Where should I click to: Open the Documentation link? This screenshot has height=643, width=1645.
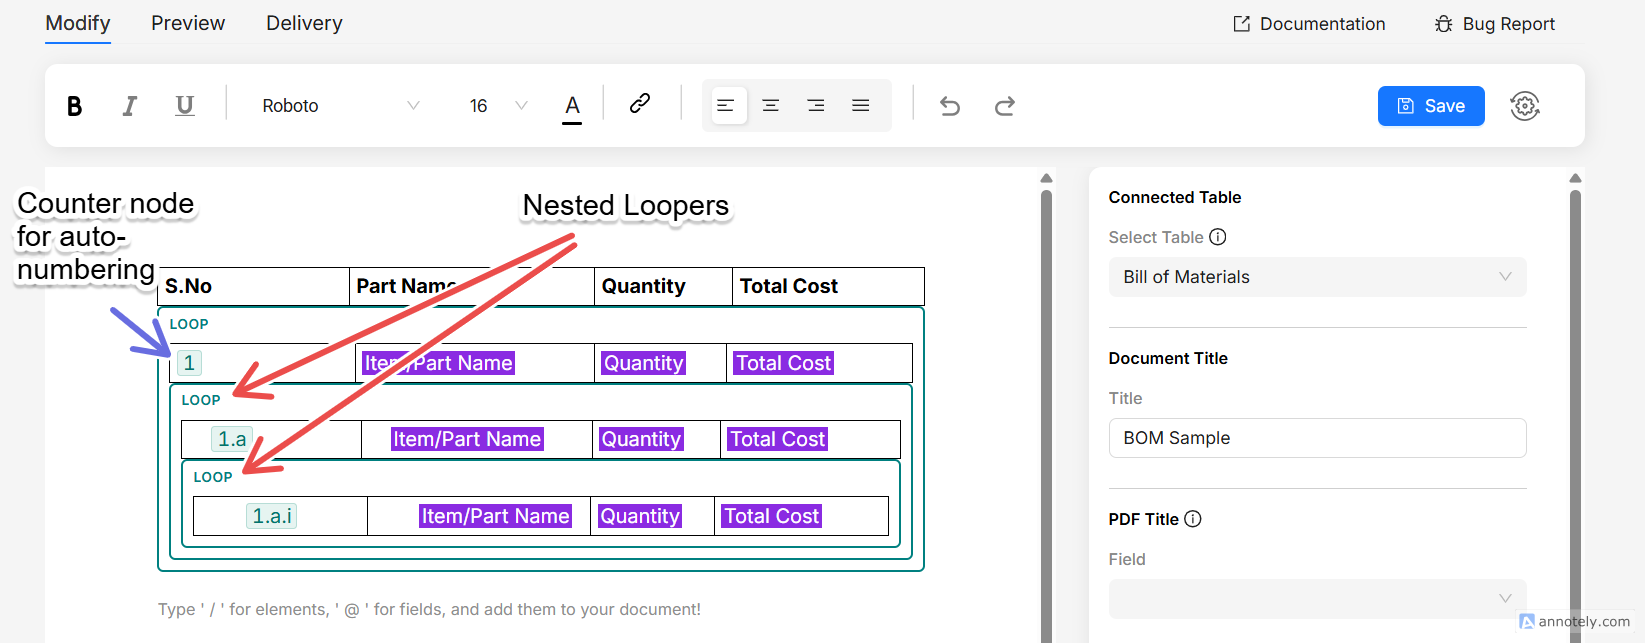click(x=1309, y=24)
